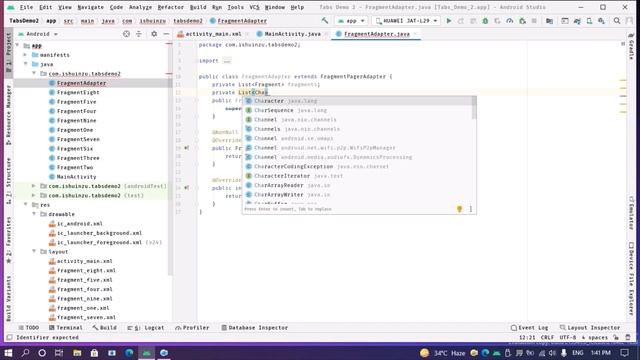This screenshot has width=640, height=360.
Task: Open the Logcat tool window
Action: [x=146, y=327]
